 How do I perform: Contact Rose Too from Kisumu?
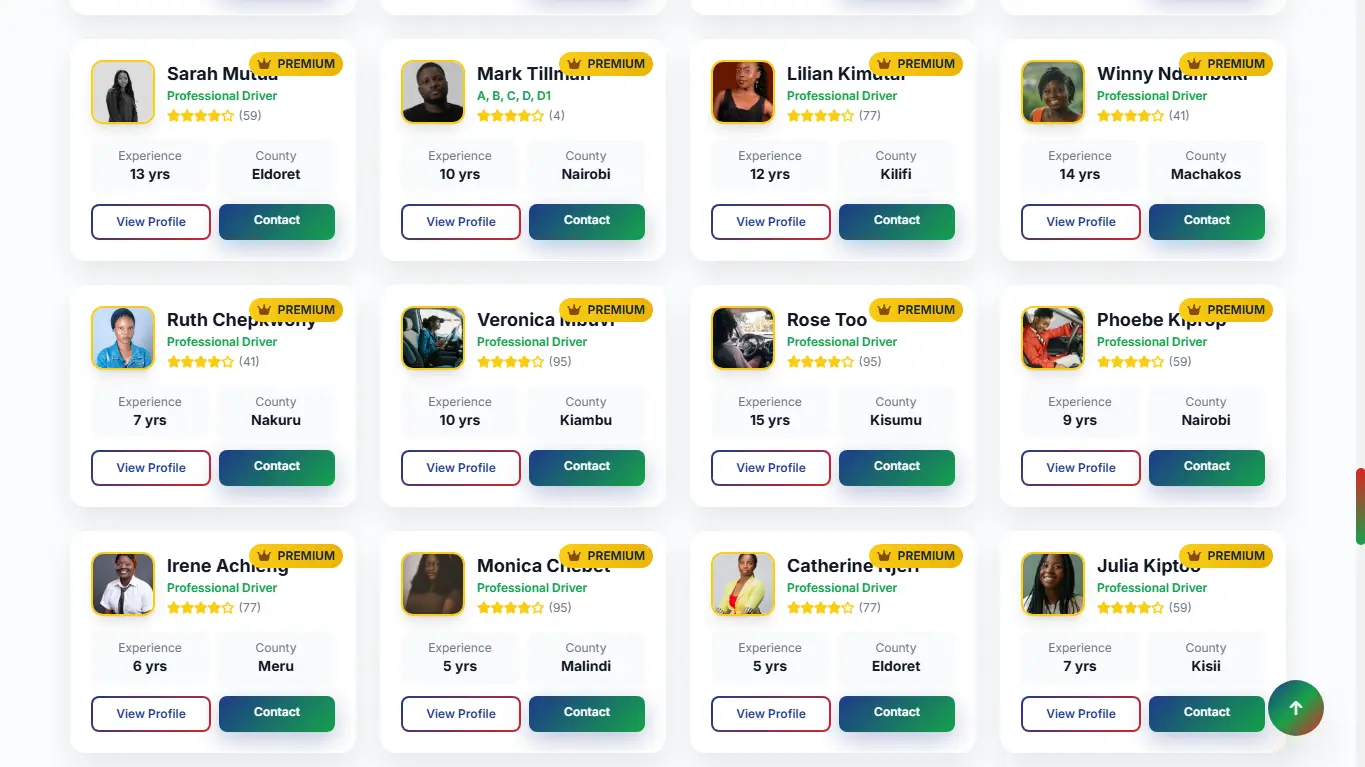click(x=896, y=467)
